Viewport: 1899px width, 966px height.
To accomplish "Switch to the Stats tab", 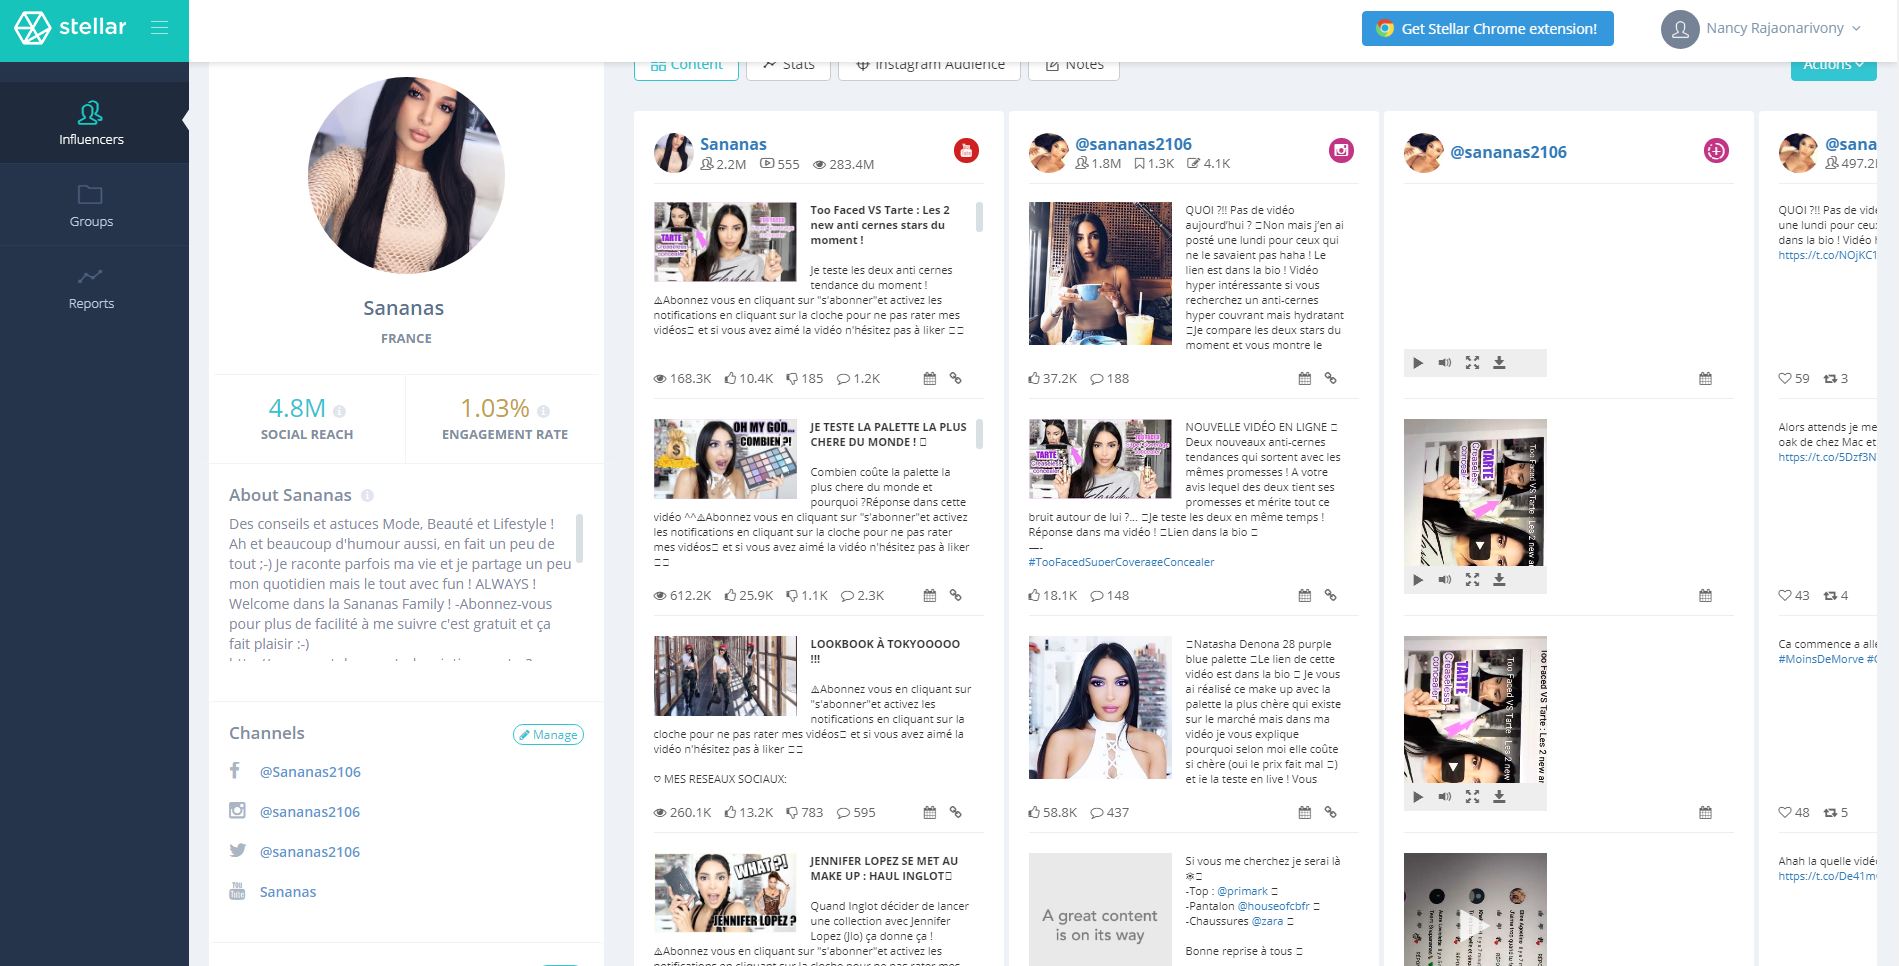I will 788,65.
